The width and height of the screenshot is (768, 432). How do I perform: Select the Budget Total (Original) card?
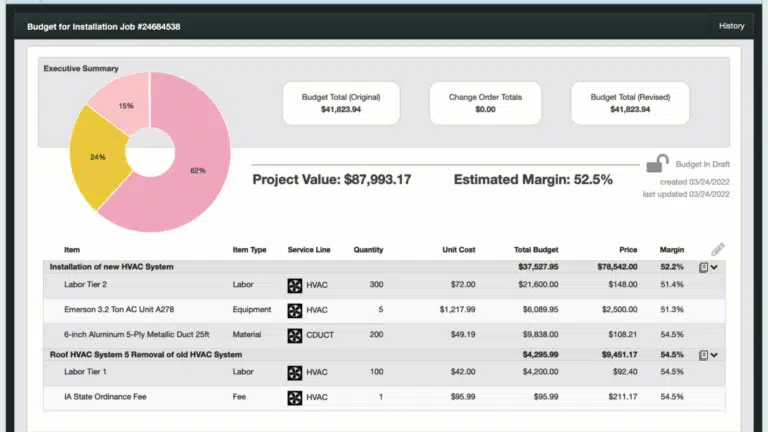341,103
